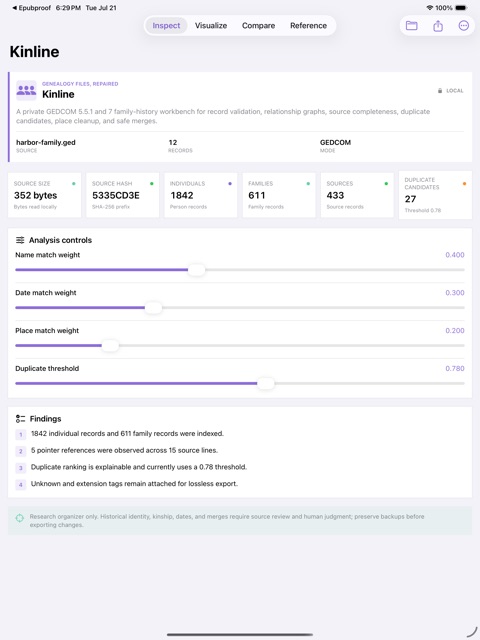Click the 0.780 threshold value
This screenshot has height=640, width=480.
[x=455, y=368]
